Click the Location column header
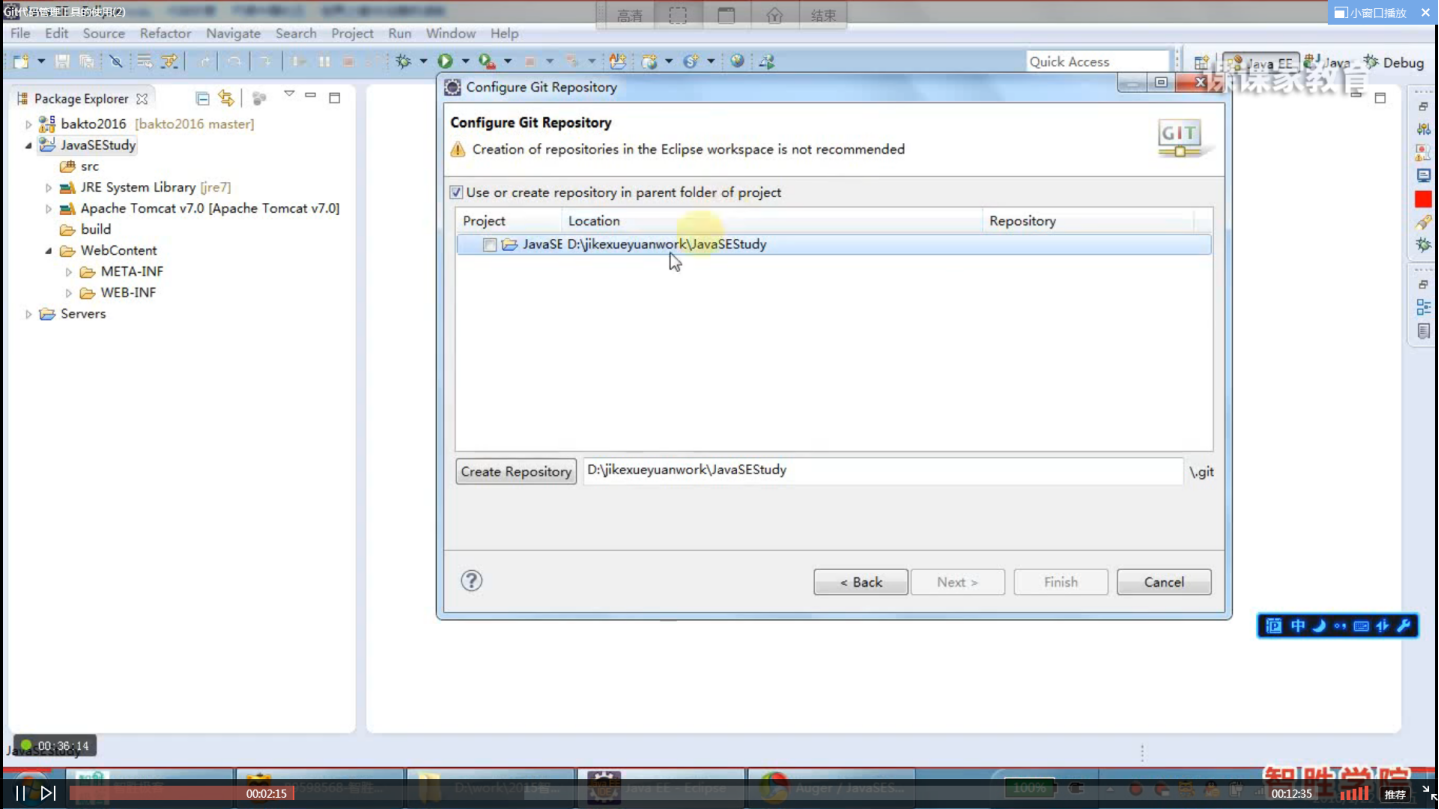The height and width of the screenshot is (809, 1439). coord(772,221)
